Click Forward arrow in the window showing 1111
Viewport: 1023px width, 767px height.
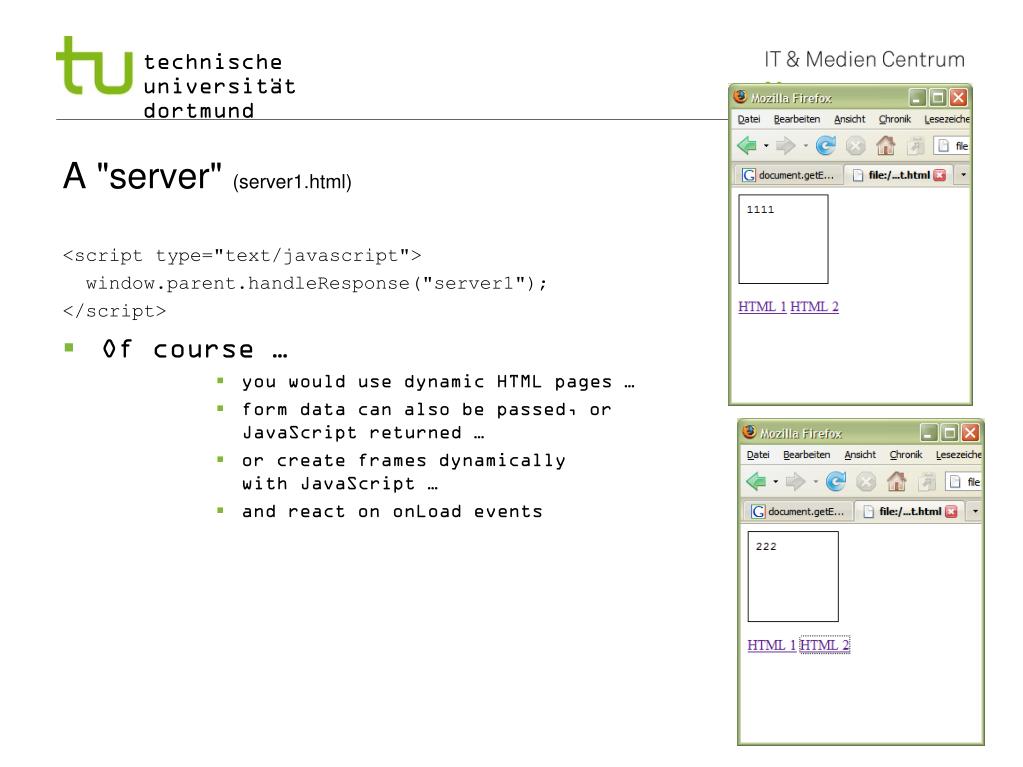786,145
